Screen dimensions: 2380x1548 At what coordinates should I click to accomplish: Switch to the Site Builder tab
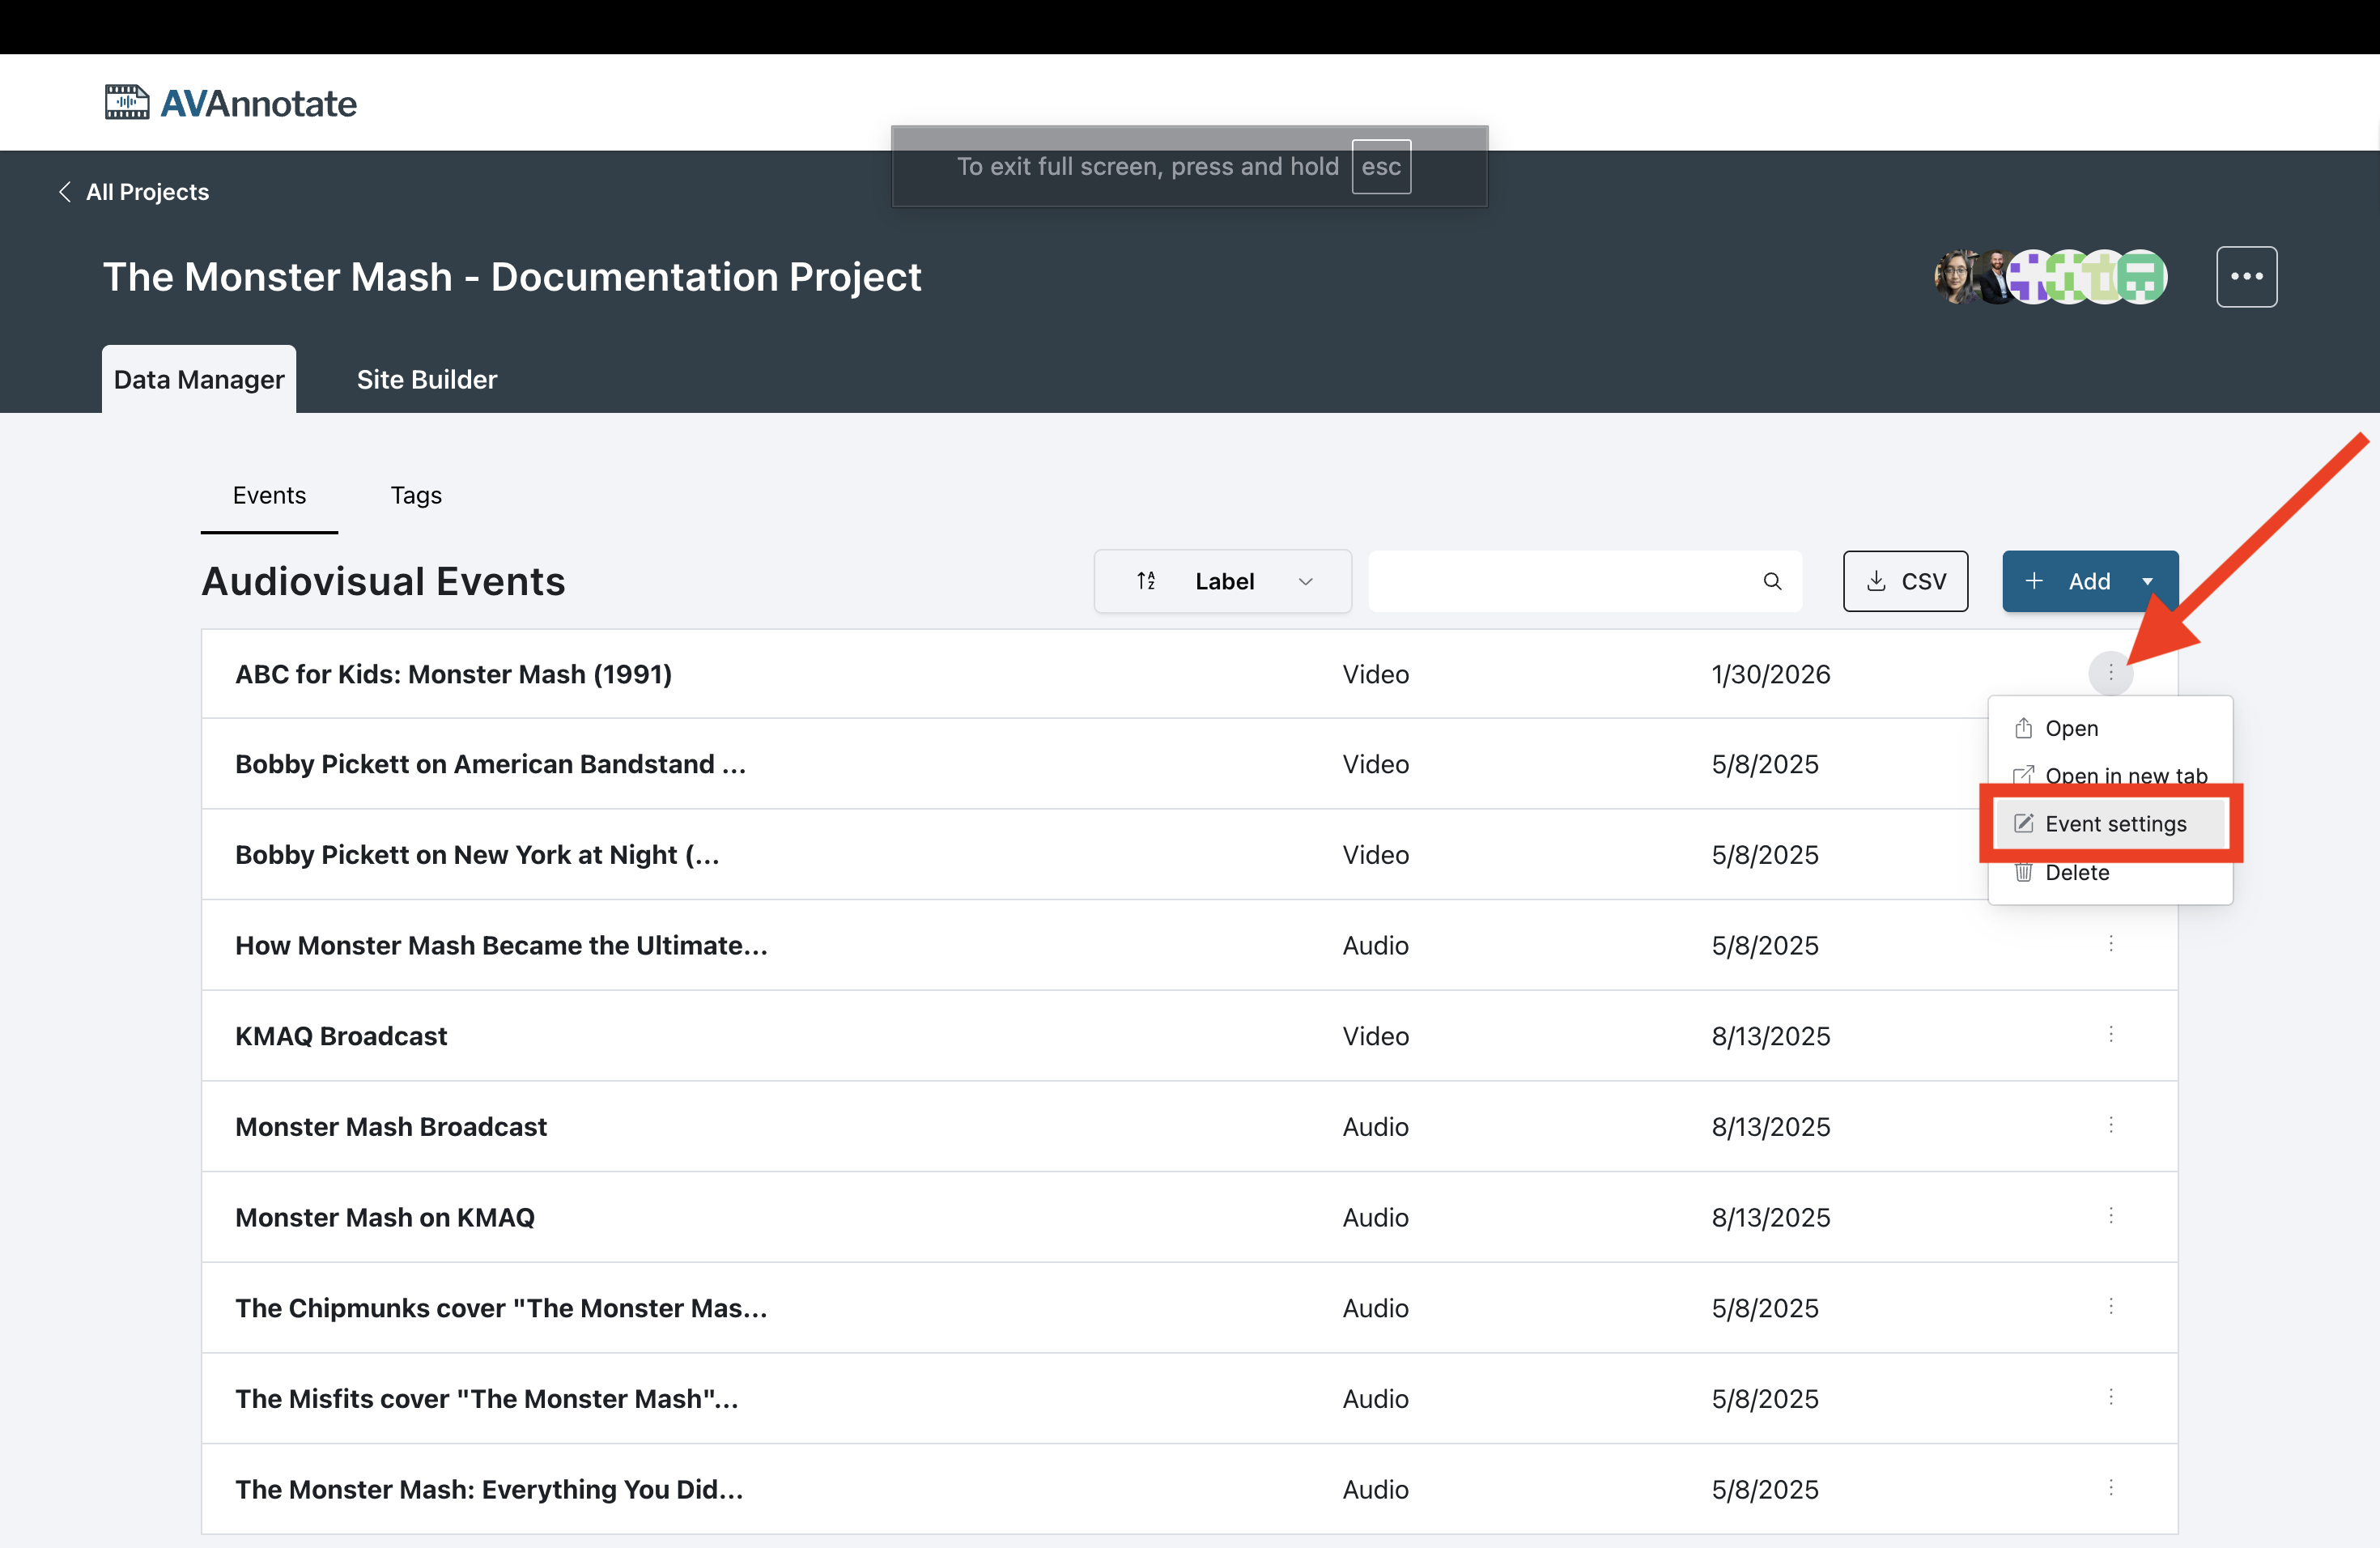click(x=426, y=380)
